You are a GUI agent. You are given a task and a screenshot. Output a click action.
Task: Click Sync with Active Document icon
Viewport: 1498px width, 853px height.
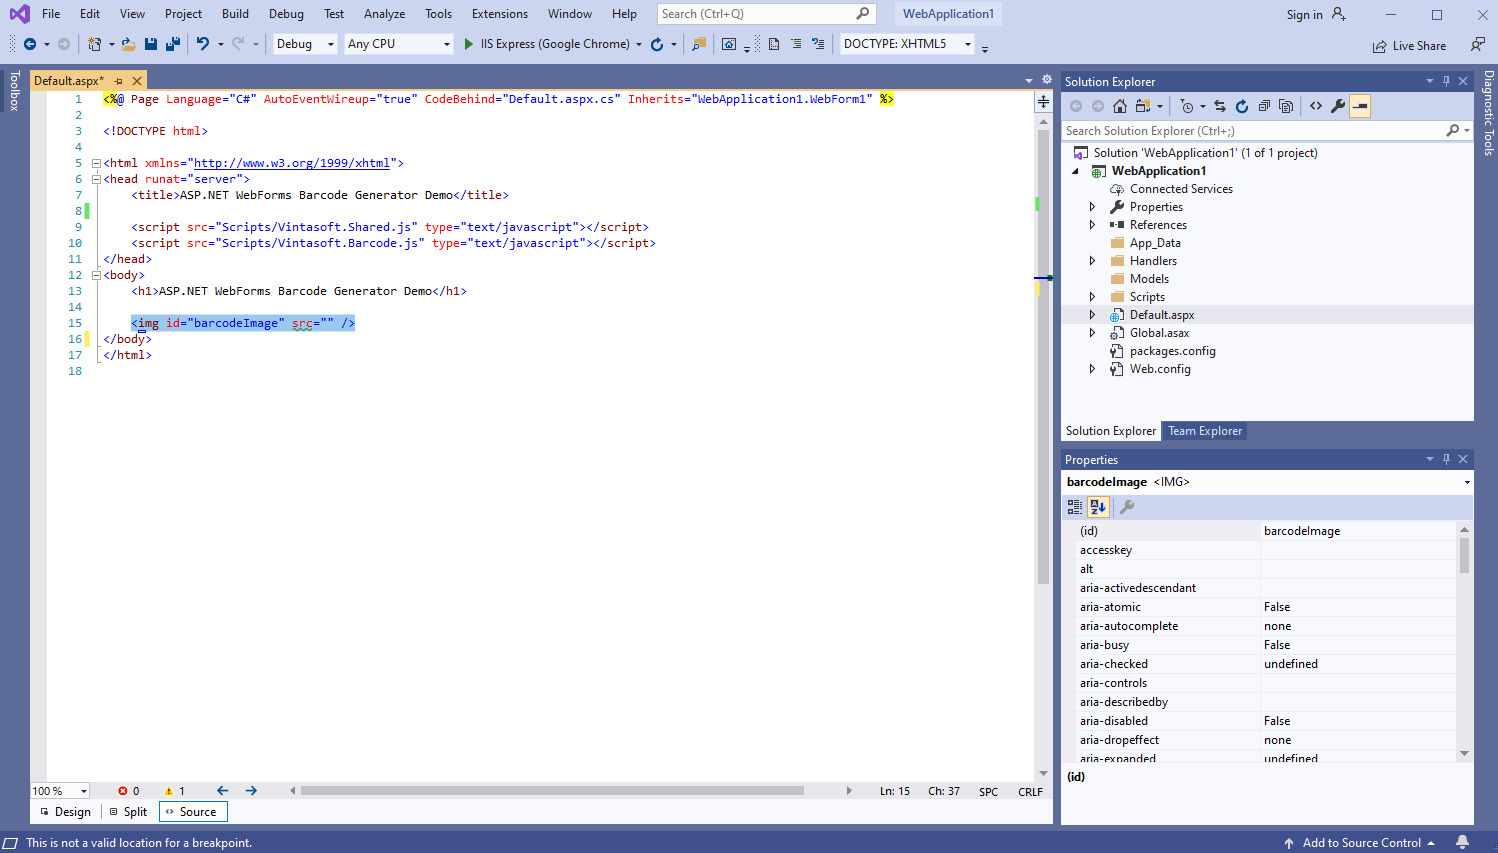pyautogui.click(x=1220, y=106)
